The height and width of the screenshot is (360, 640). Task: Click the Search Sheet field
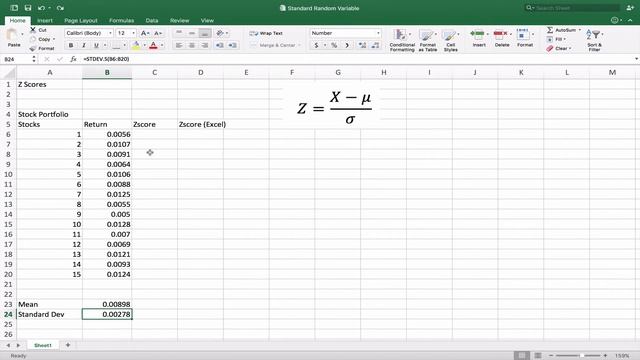point(572,8)
